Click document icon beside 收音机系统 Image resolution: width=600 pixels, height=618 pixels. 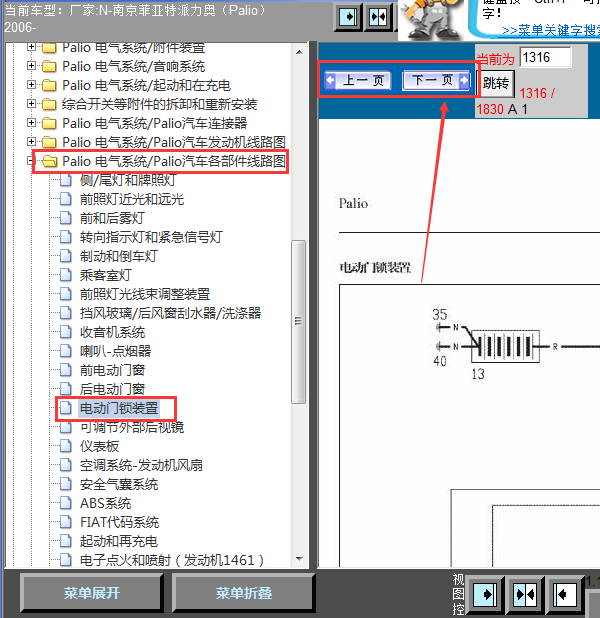coord(65,332)
